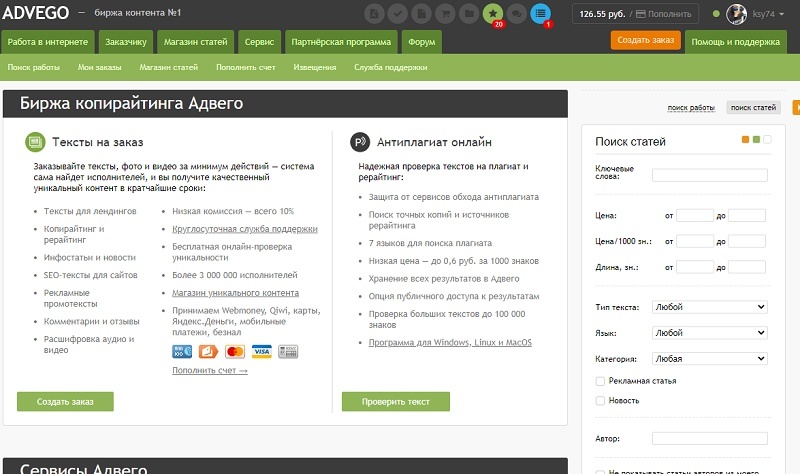Click the Пополнить card link in header
Image resolution: width=800 pixels, height=474 pixels.
click(x=664, y=14)
